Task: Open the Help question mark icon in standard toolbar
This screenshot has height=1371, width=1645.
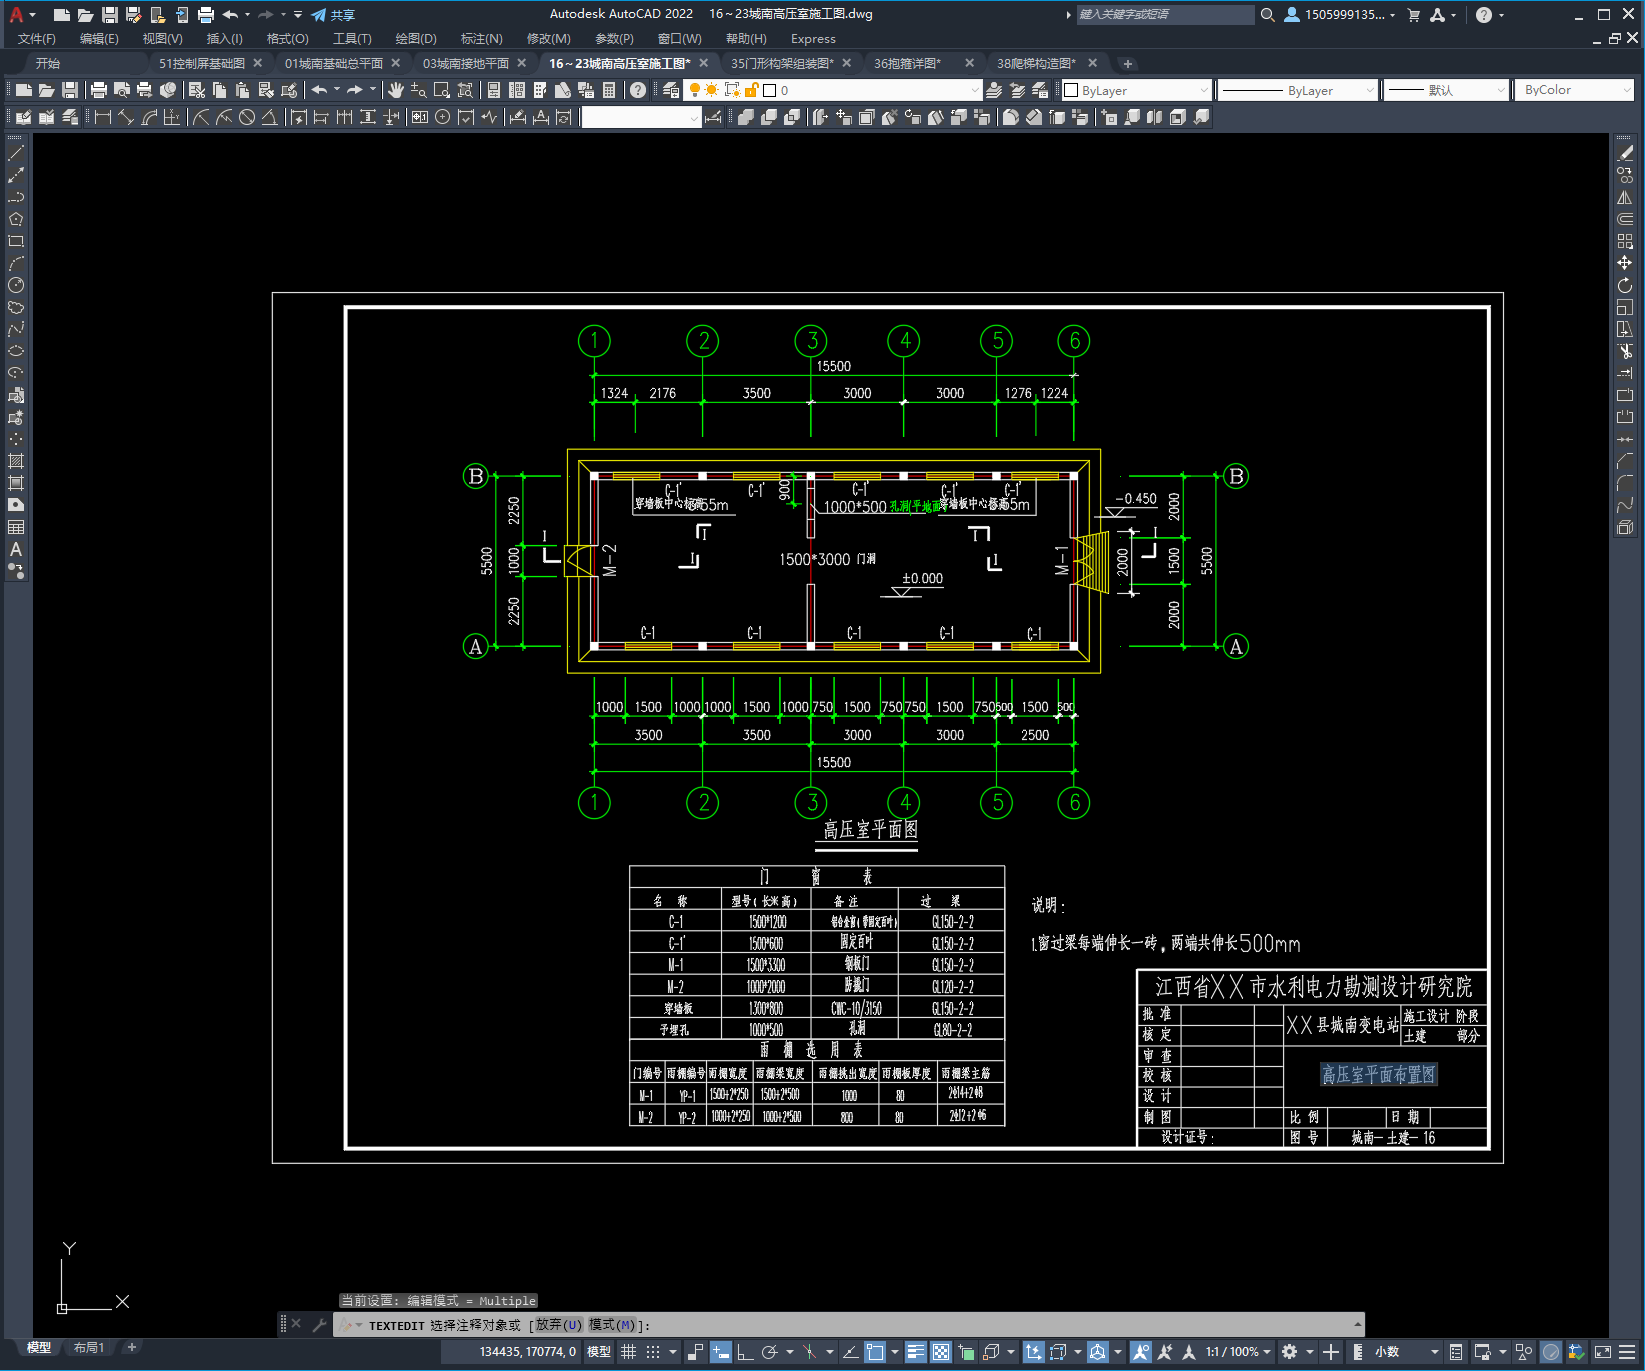Action: 638,90
